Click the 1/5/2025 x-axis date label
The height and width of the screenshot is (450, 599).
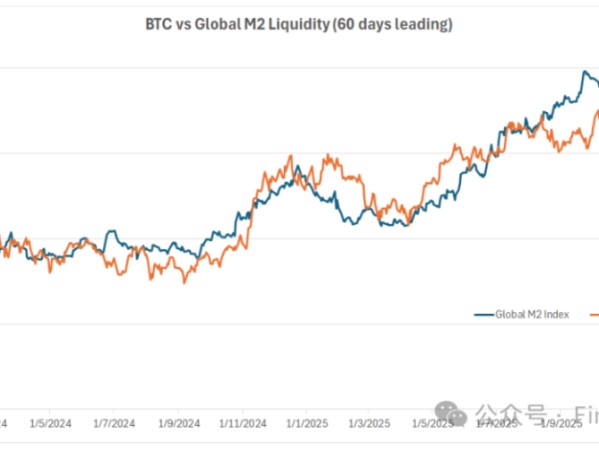pyautogui.click(x=433, y=423)
